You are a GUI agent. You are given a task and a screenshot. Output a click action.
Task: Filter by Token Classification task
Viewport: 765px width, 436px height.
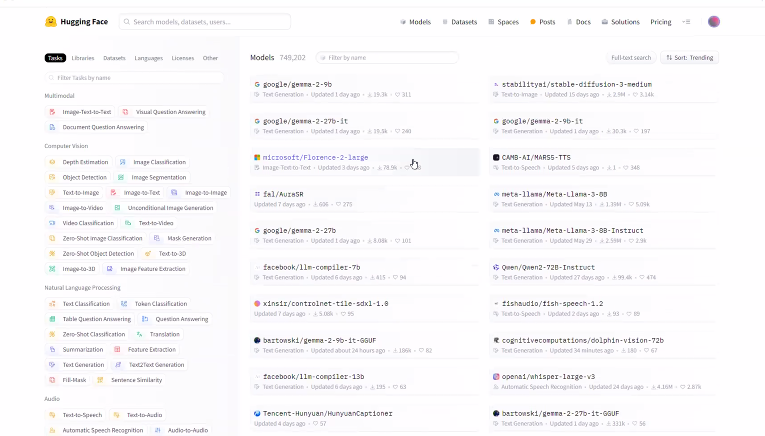(x=154, y=303)
